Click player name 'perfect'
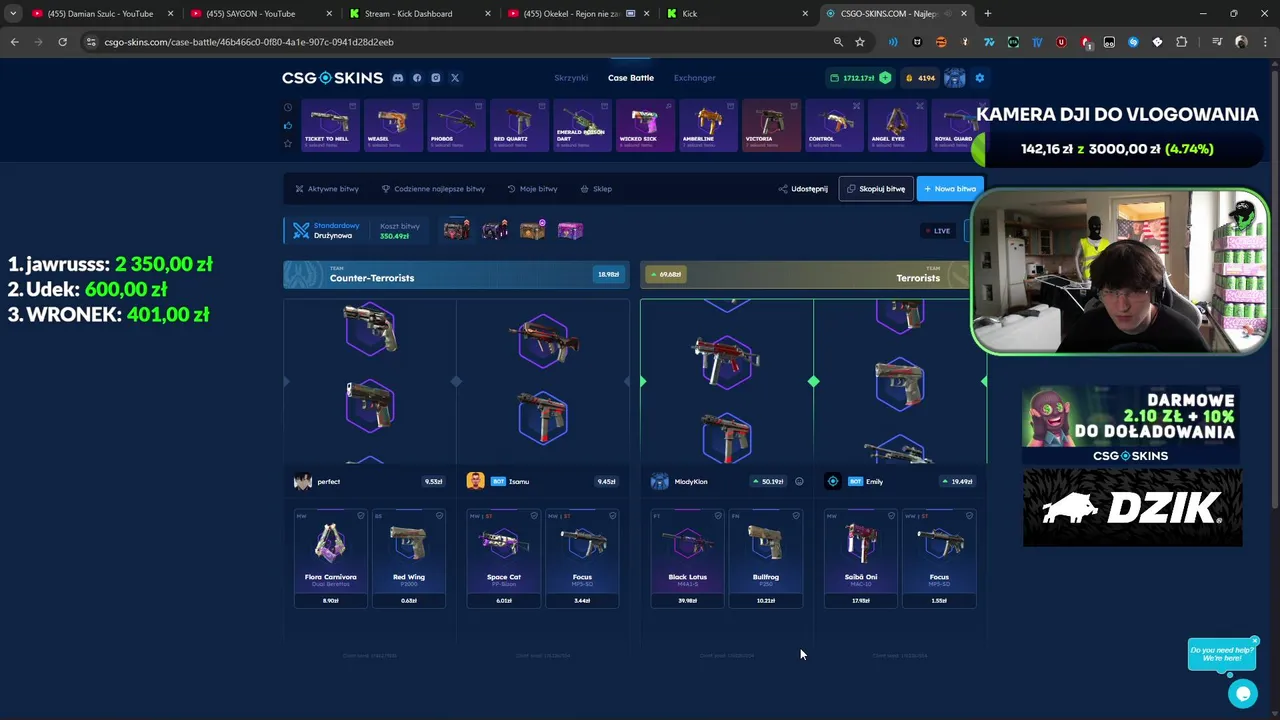Viewport: 1280px width, 720px height. point(328,482)
